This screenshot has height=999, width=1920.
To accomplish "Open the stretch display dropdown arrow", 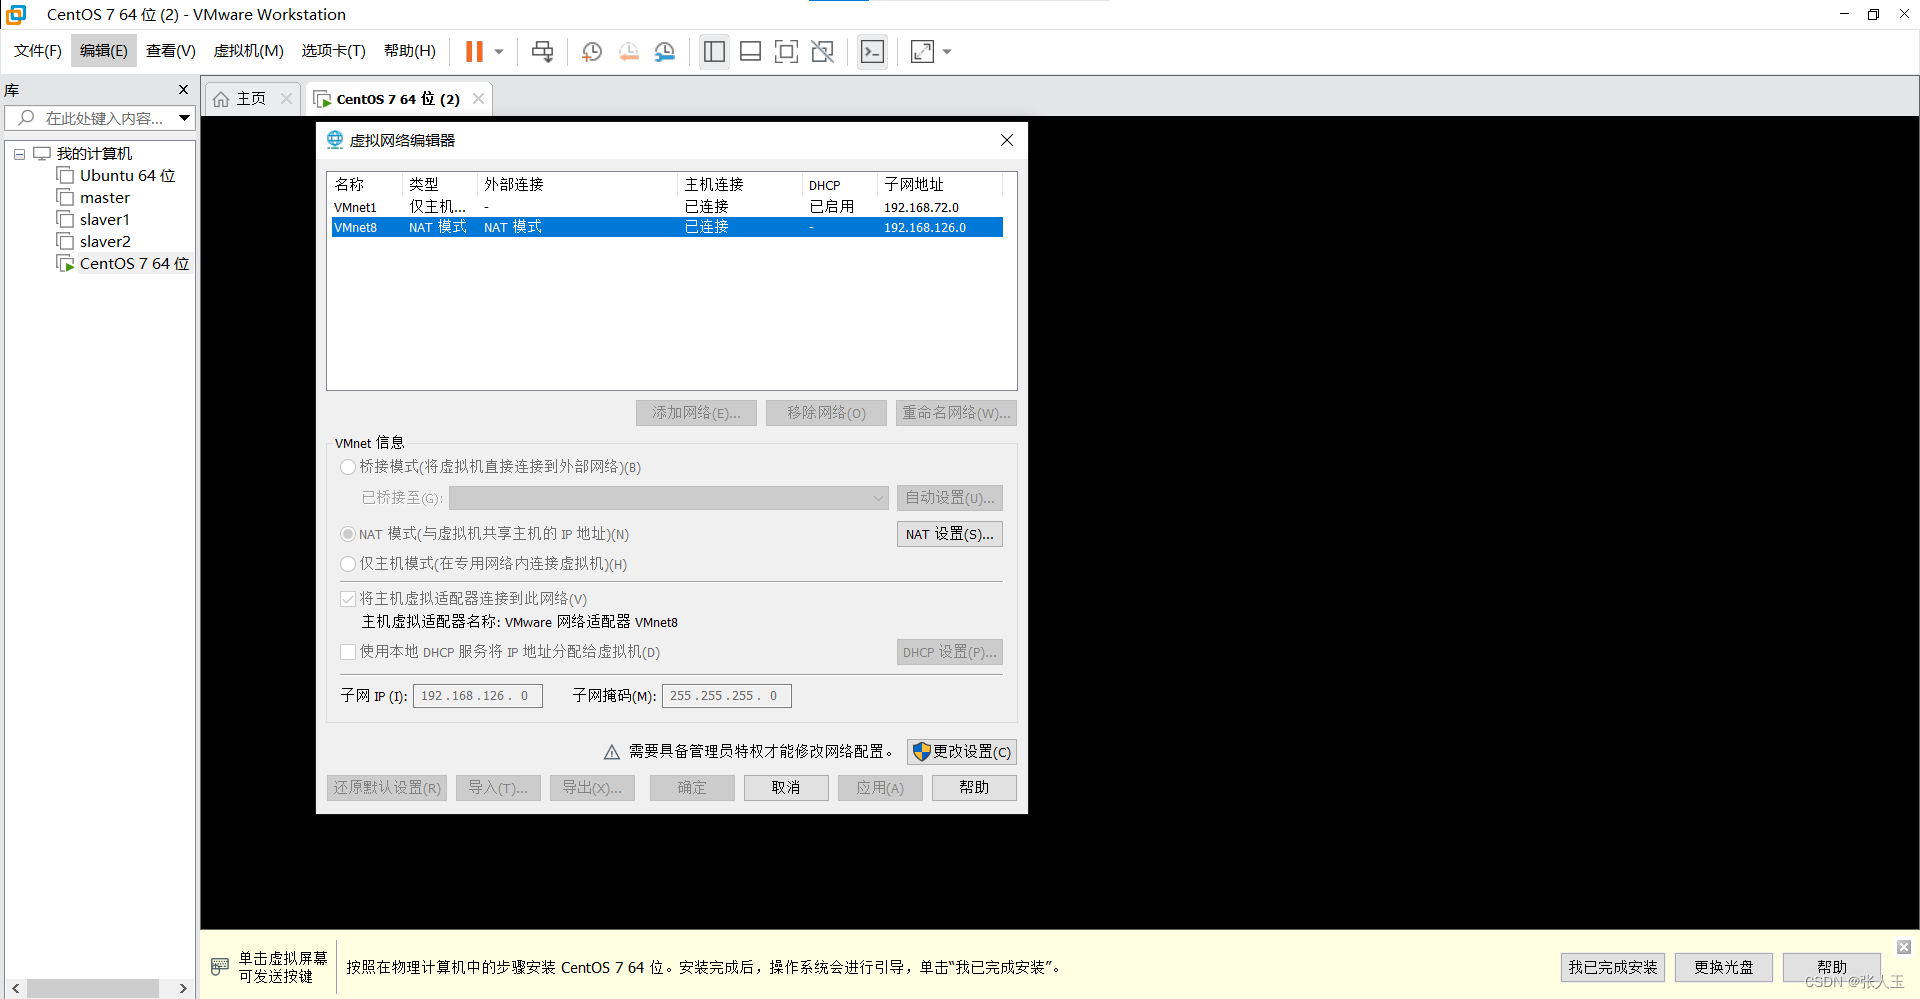I will [947, 52].
